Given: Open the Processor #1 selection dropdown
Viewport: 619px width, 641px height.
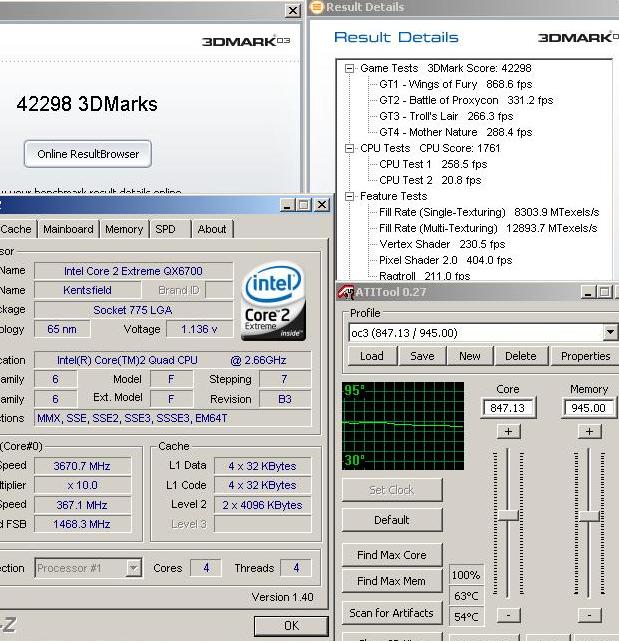Looking at the screenshot, I should (x=133, y=568).
